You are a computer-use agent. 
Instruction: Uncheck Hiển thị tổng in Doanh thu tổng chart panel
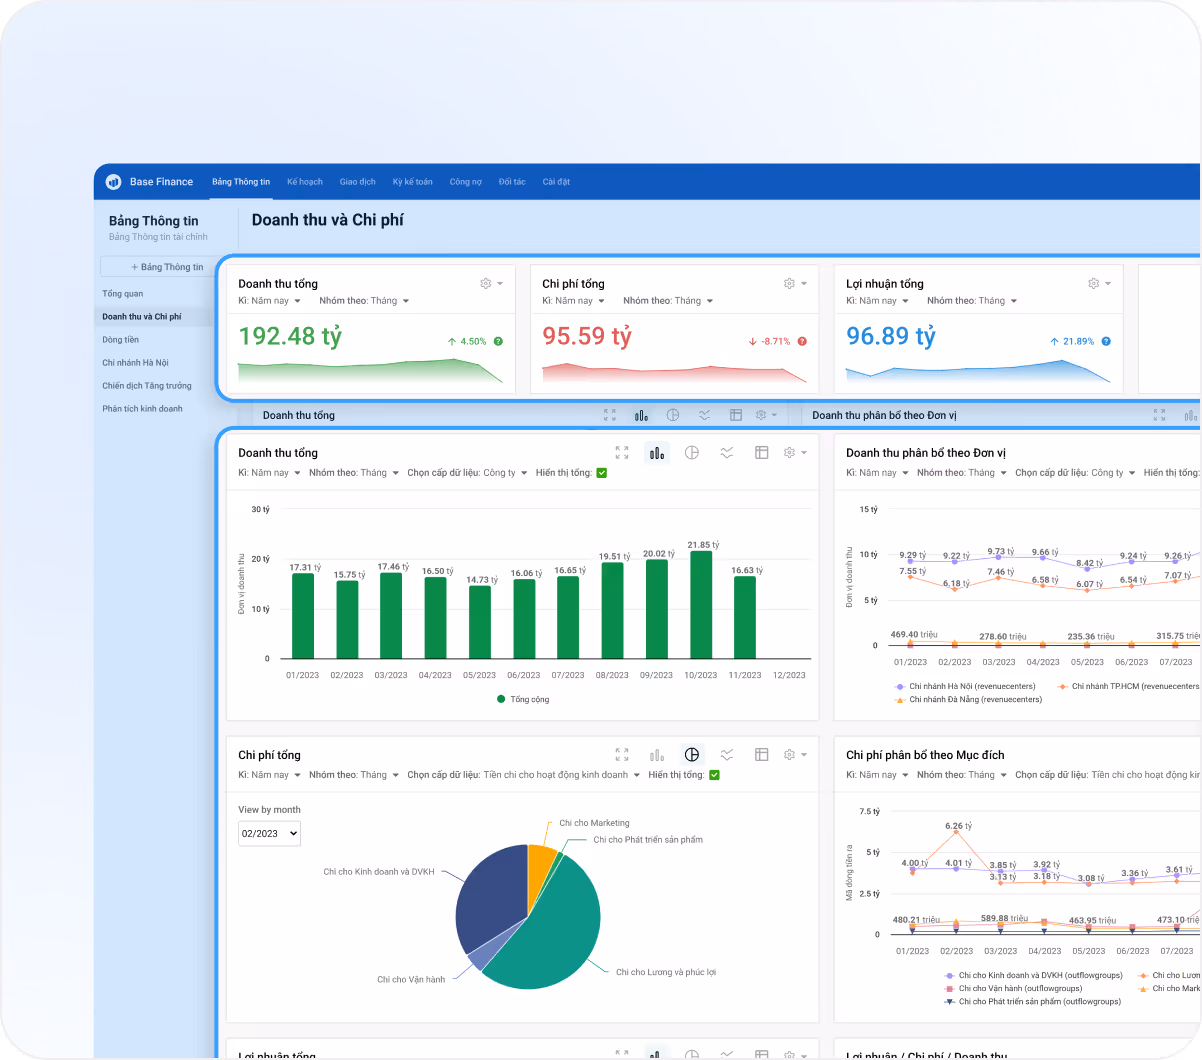point(602,473)
